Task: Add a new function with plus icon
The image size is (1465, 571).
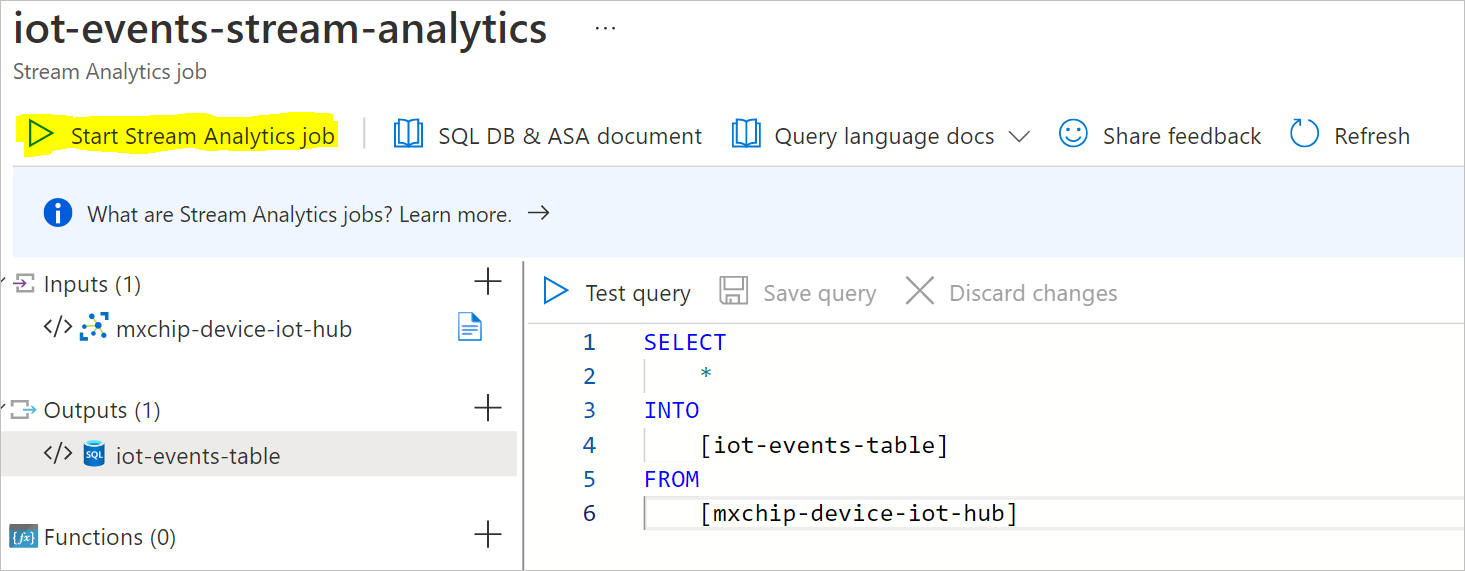Action: click(487, 535)
